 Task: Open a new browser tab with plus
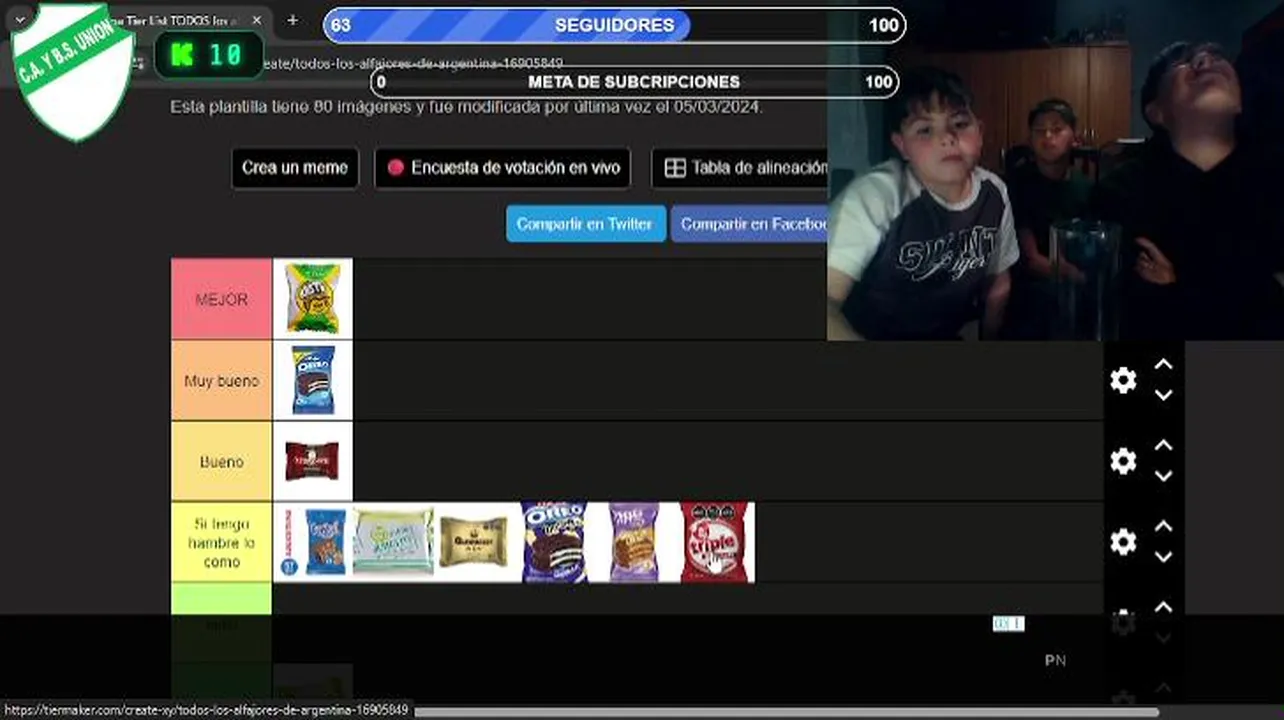click(292, 20)
